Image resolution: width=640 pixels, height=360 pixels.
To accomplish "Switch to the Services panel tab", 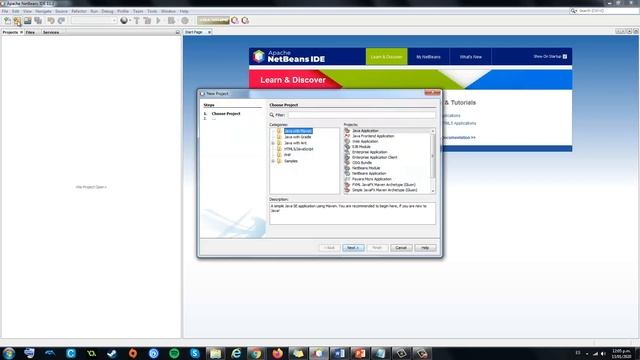I will coord(51,32).
